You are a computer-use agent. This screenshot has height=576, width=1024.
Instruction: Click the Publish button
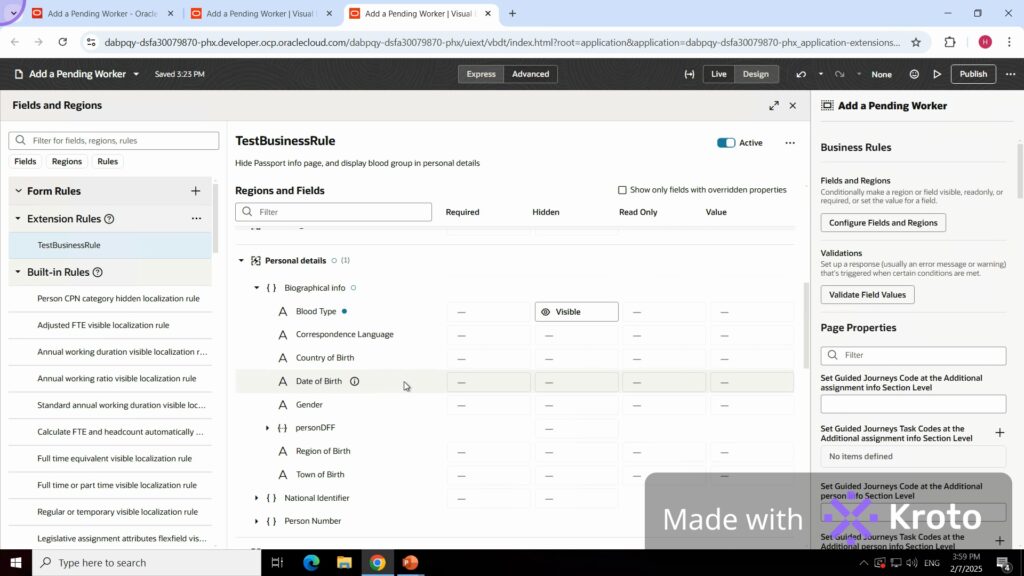click(973, 74)
